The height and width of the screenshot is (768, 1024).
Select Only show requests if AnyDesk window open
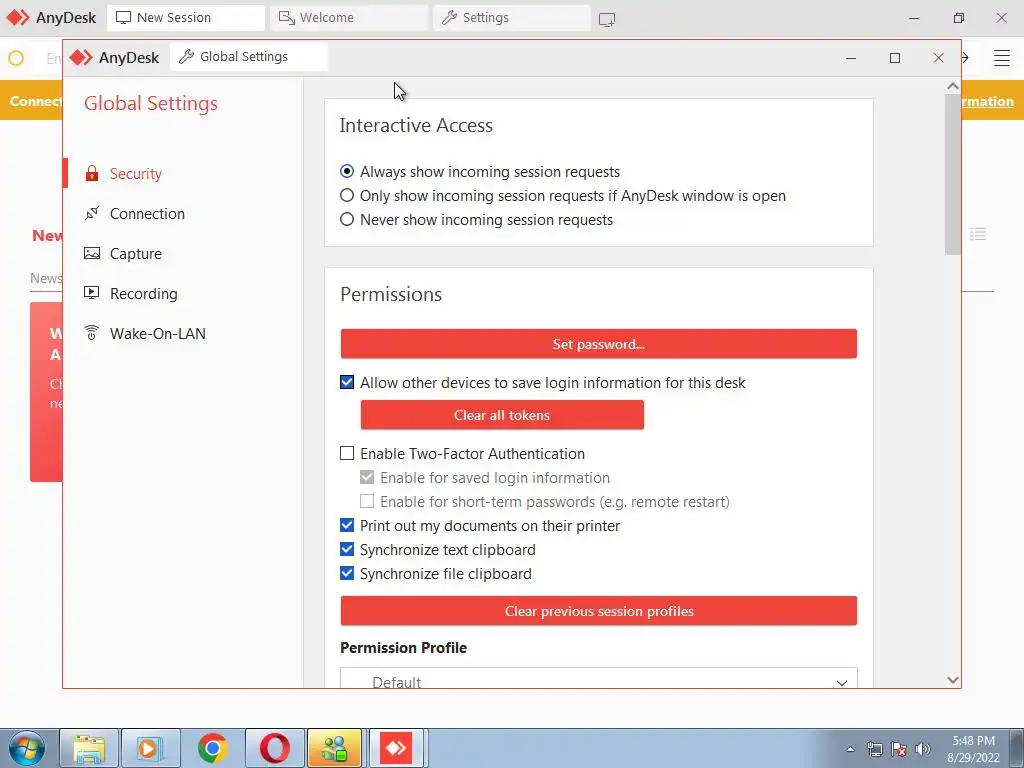point(347,195)
